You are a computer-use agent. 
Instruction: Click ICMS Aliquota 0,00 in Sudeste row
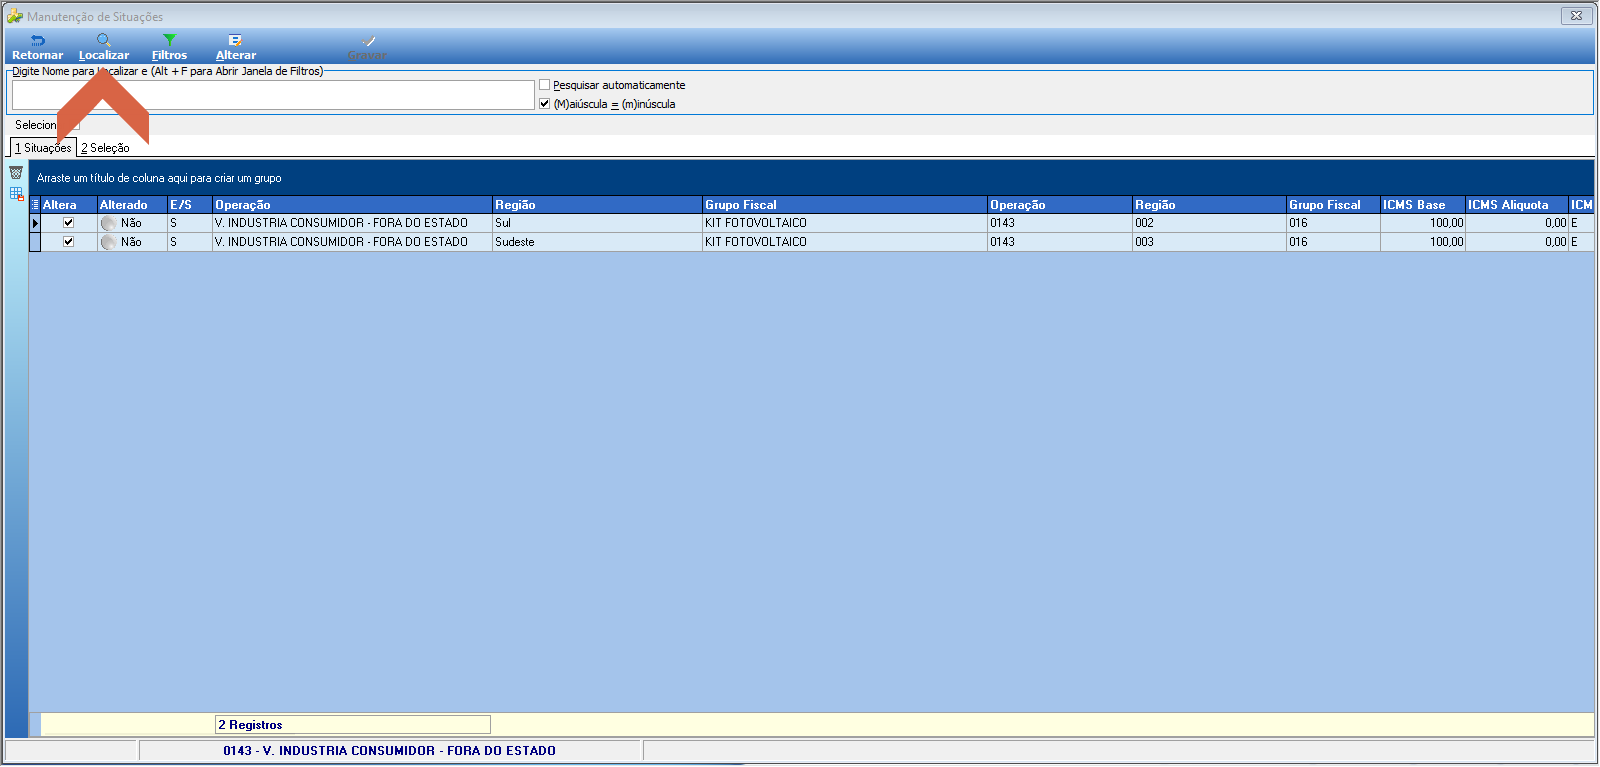point(1517,242)
